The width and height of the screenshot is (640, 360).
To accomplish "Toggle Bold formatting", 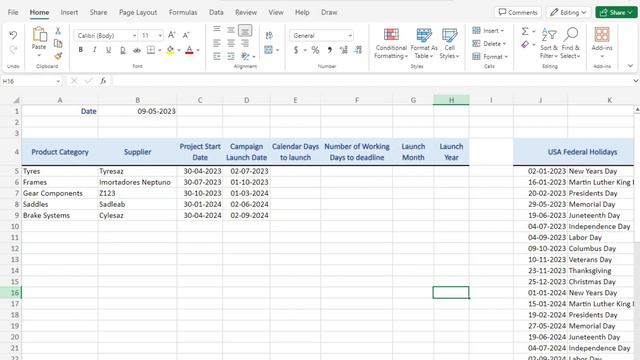I will pos(81,50).
